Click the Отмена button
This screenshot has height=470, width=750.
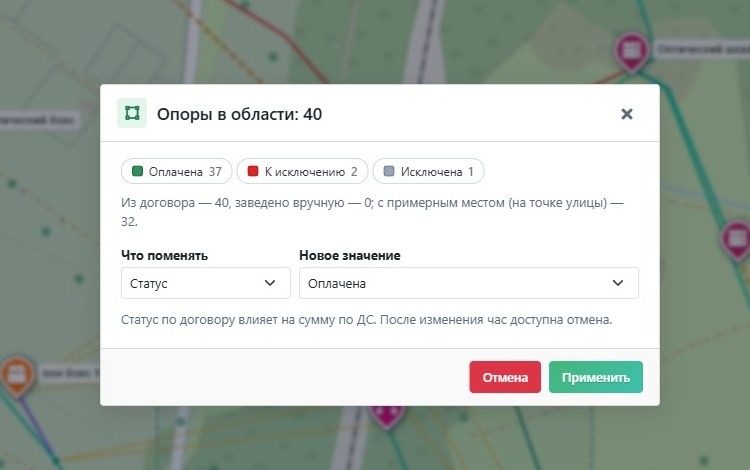505,377
